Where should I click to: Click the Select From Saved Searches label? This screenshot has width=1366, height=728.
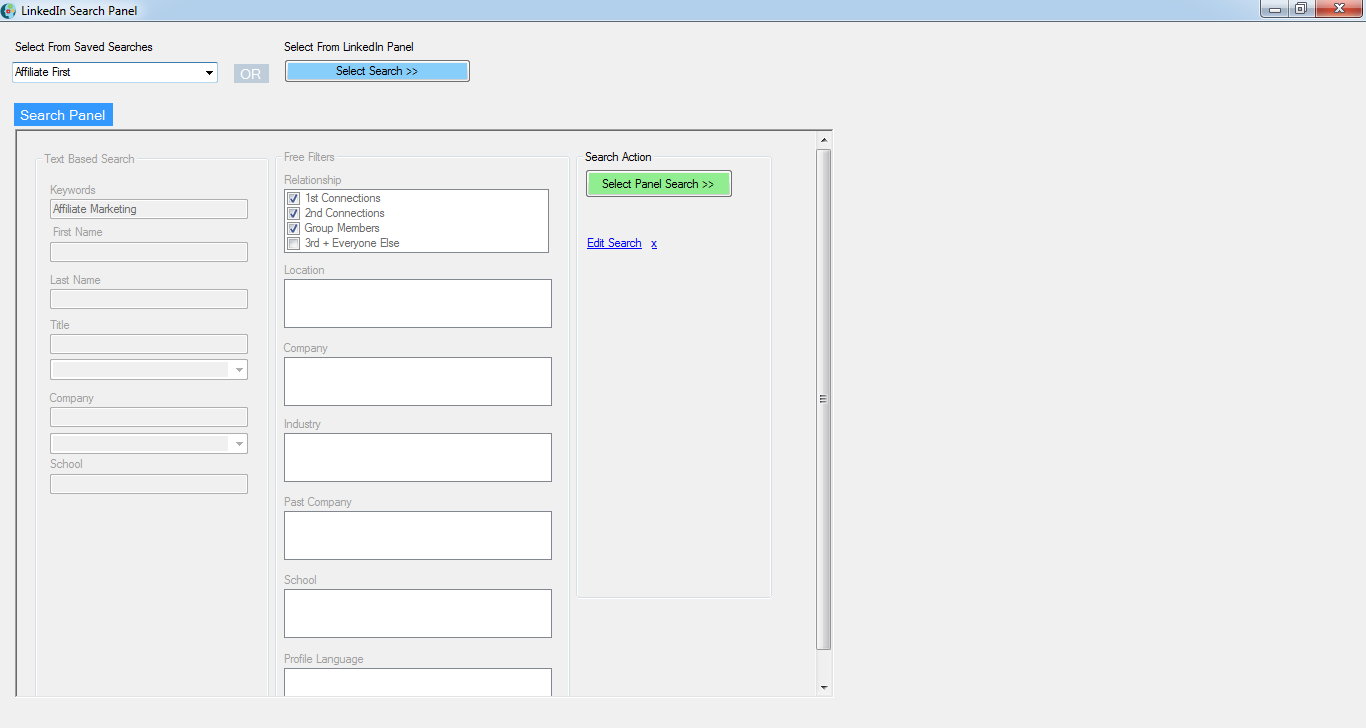pyautogui.click(x=84, y=47)
